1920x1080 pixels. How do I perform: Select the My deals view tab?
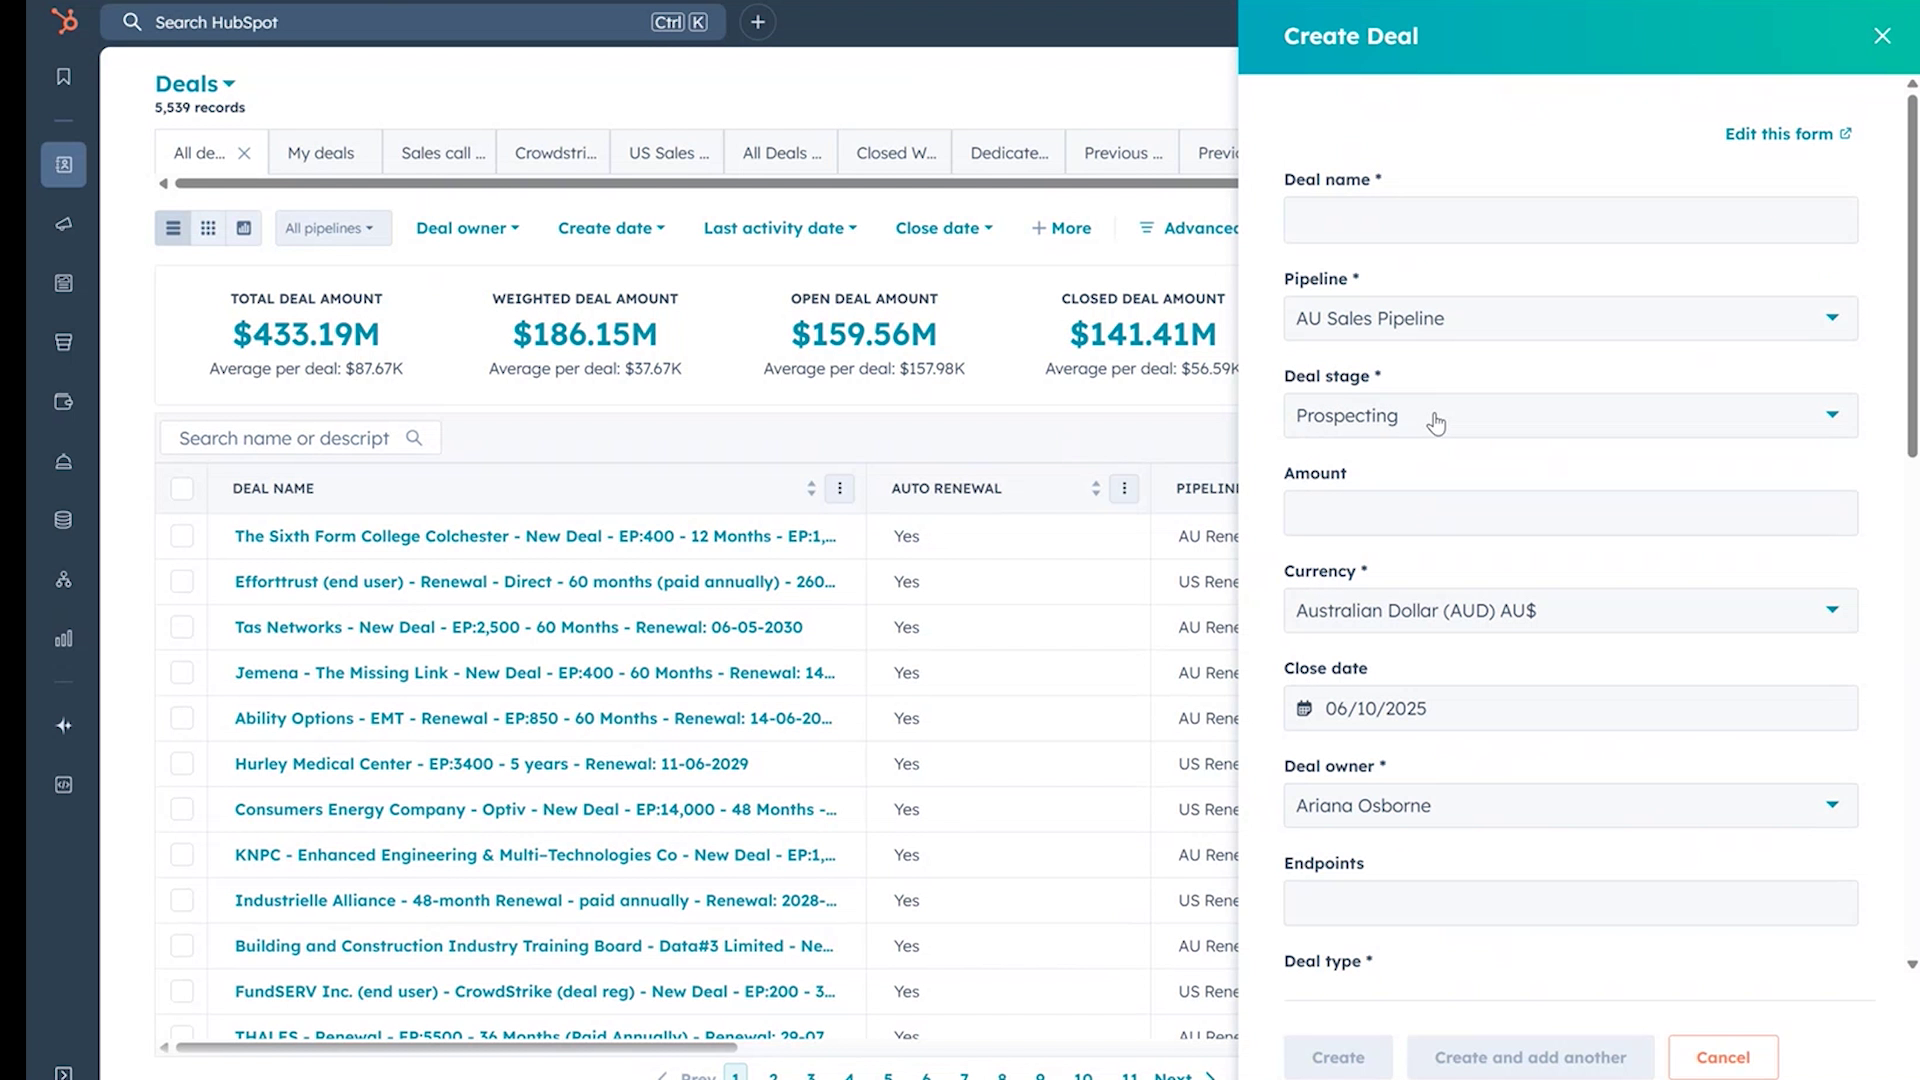320,152
